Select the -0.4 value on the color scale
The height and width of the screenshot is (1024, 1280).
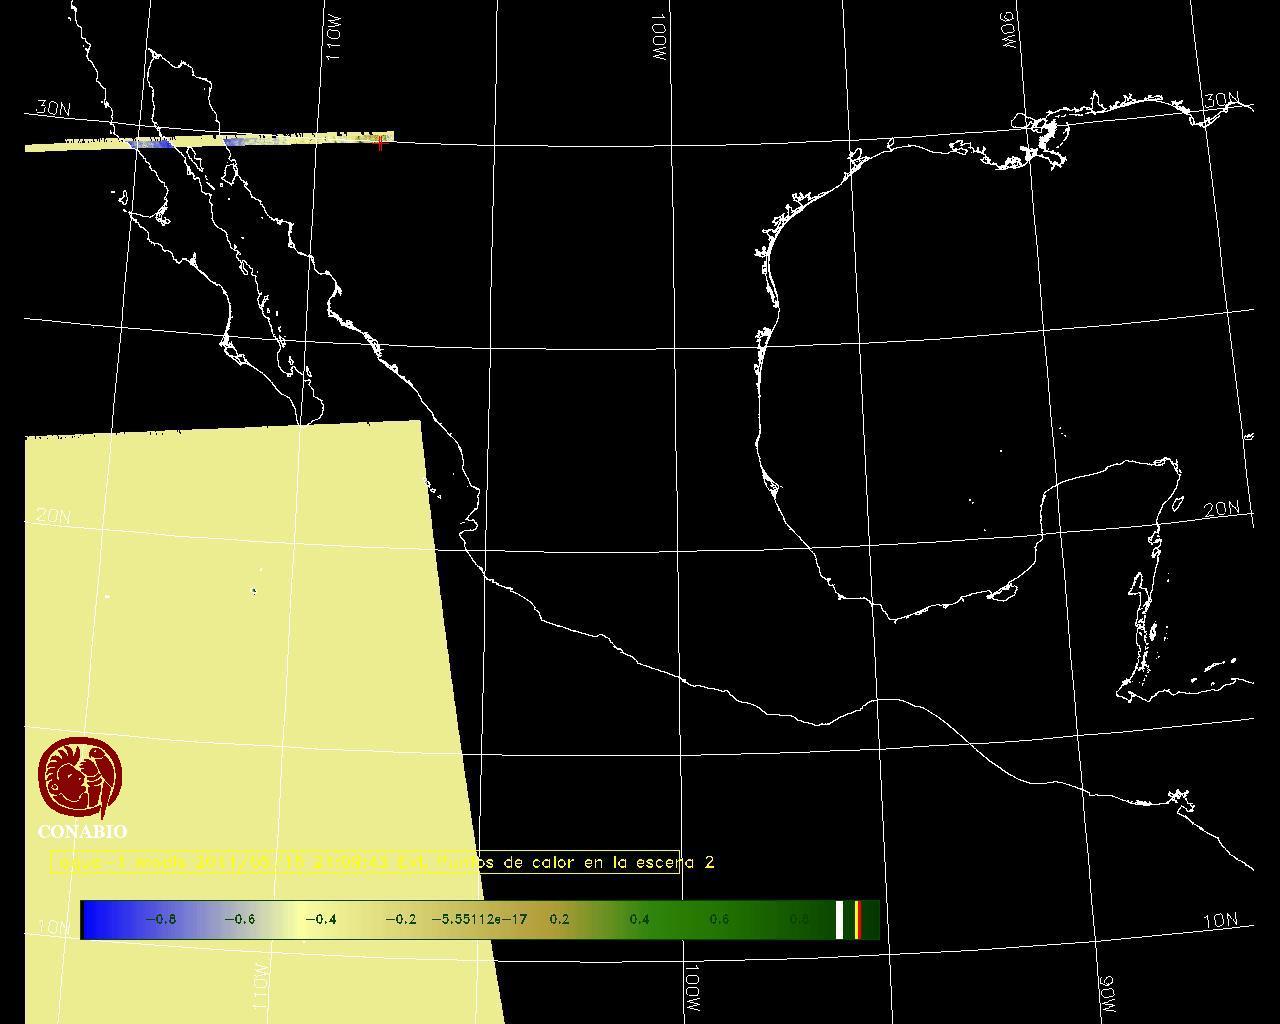click(320, 919)
